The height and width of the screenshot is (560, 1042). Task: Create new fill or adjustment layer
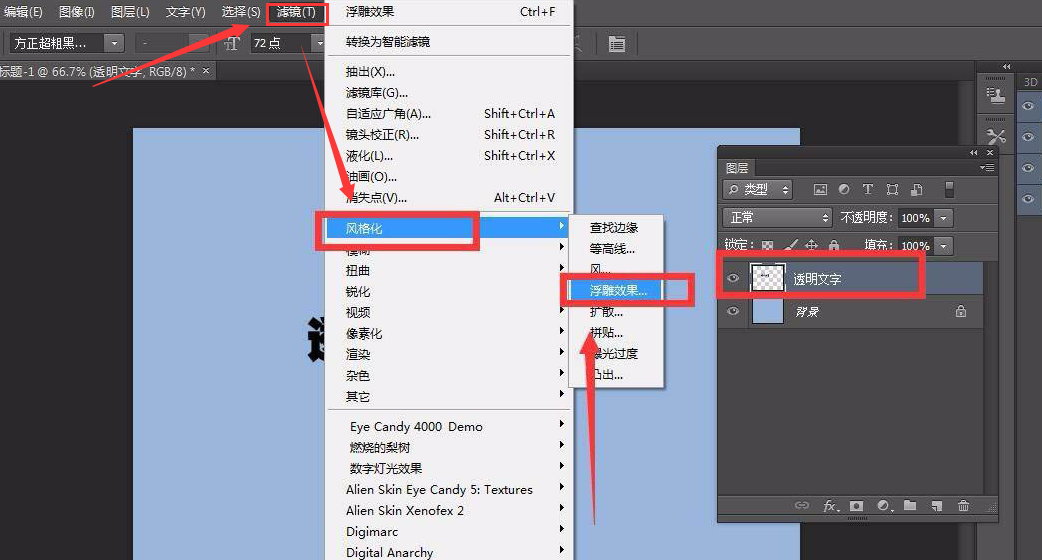885,506
